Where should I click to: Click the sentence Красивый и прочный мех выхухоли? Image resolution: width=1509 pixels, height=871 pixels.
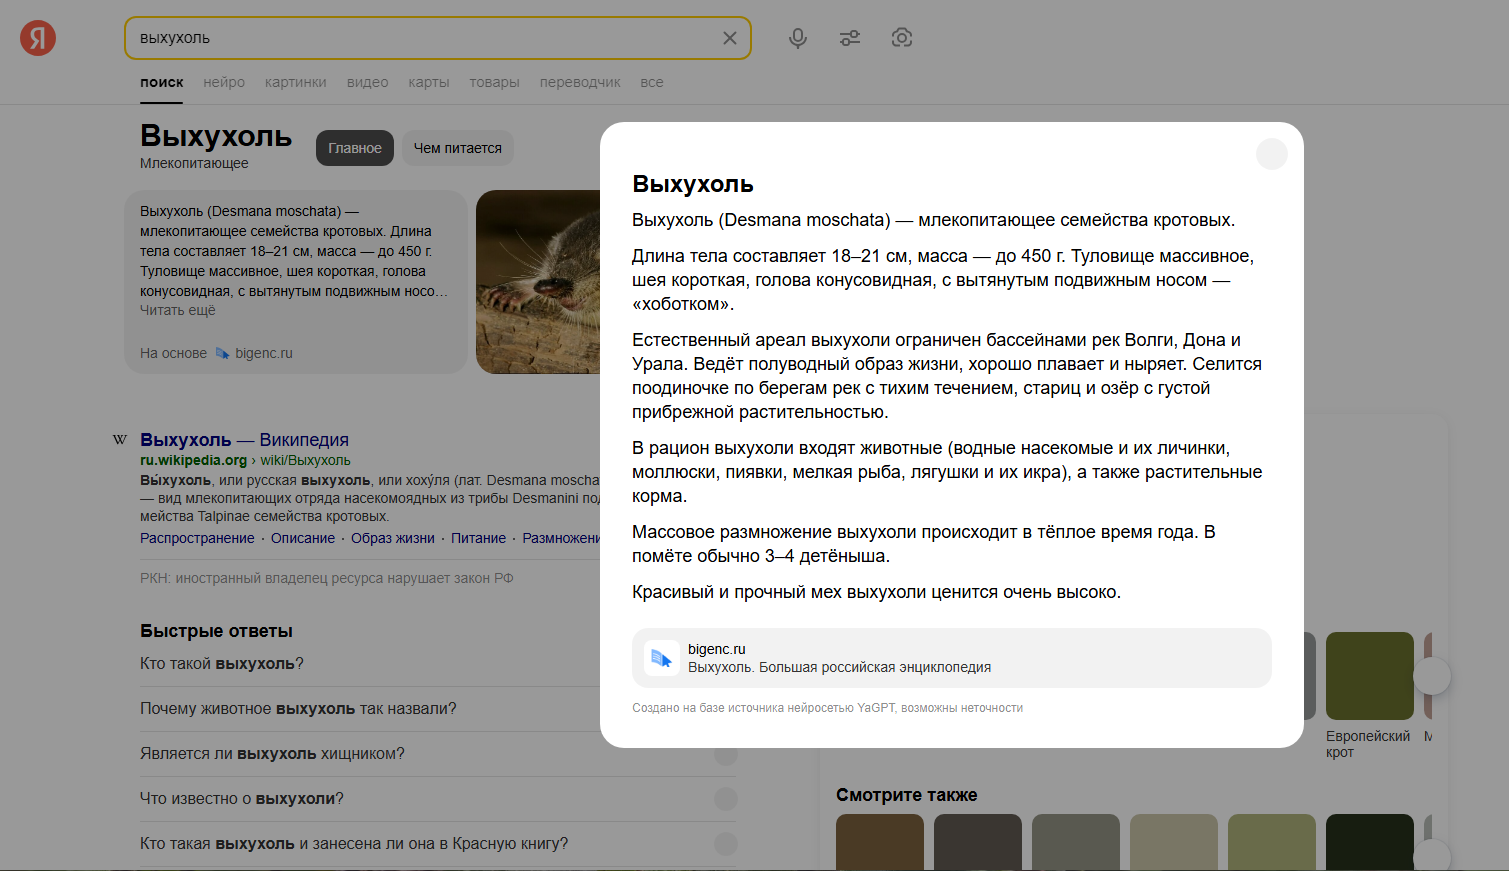[876, 592]
